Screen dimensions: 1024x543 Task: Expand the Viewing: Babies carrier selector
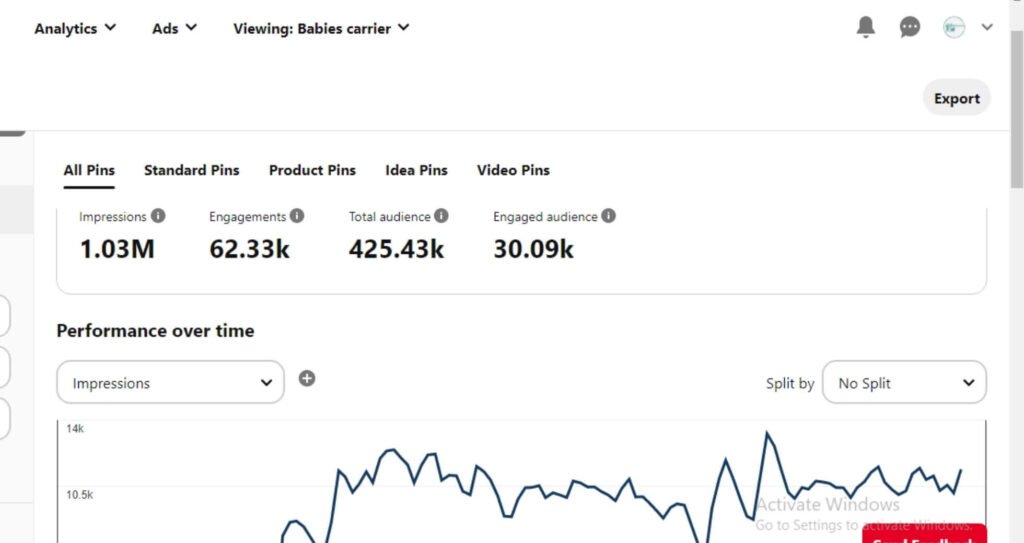(x=321, y=28)
